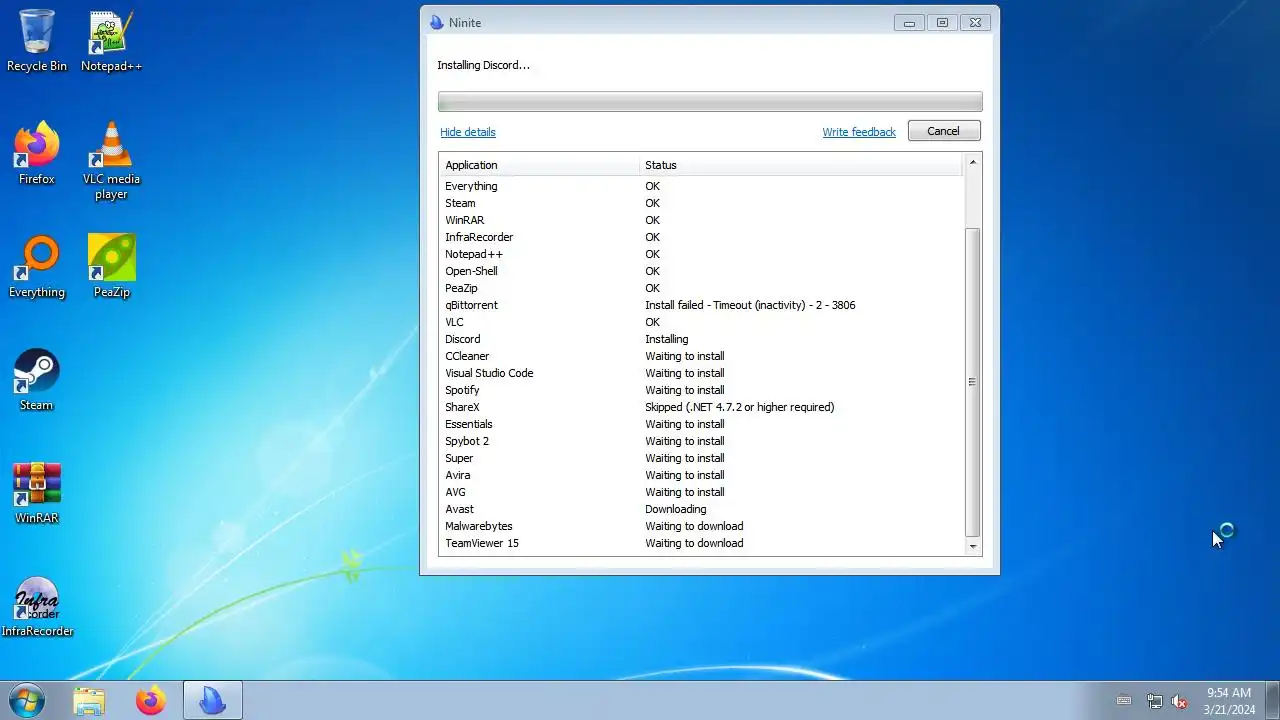The image size is (1280, 720).
Task: Open the network tray icon
Action: pos(1154,701)
